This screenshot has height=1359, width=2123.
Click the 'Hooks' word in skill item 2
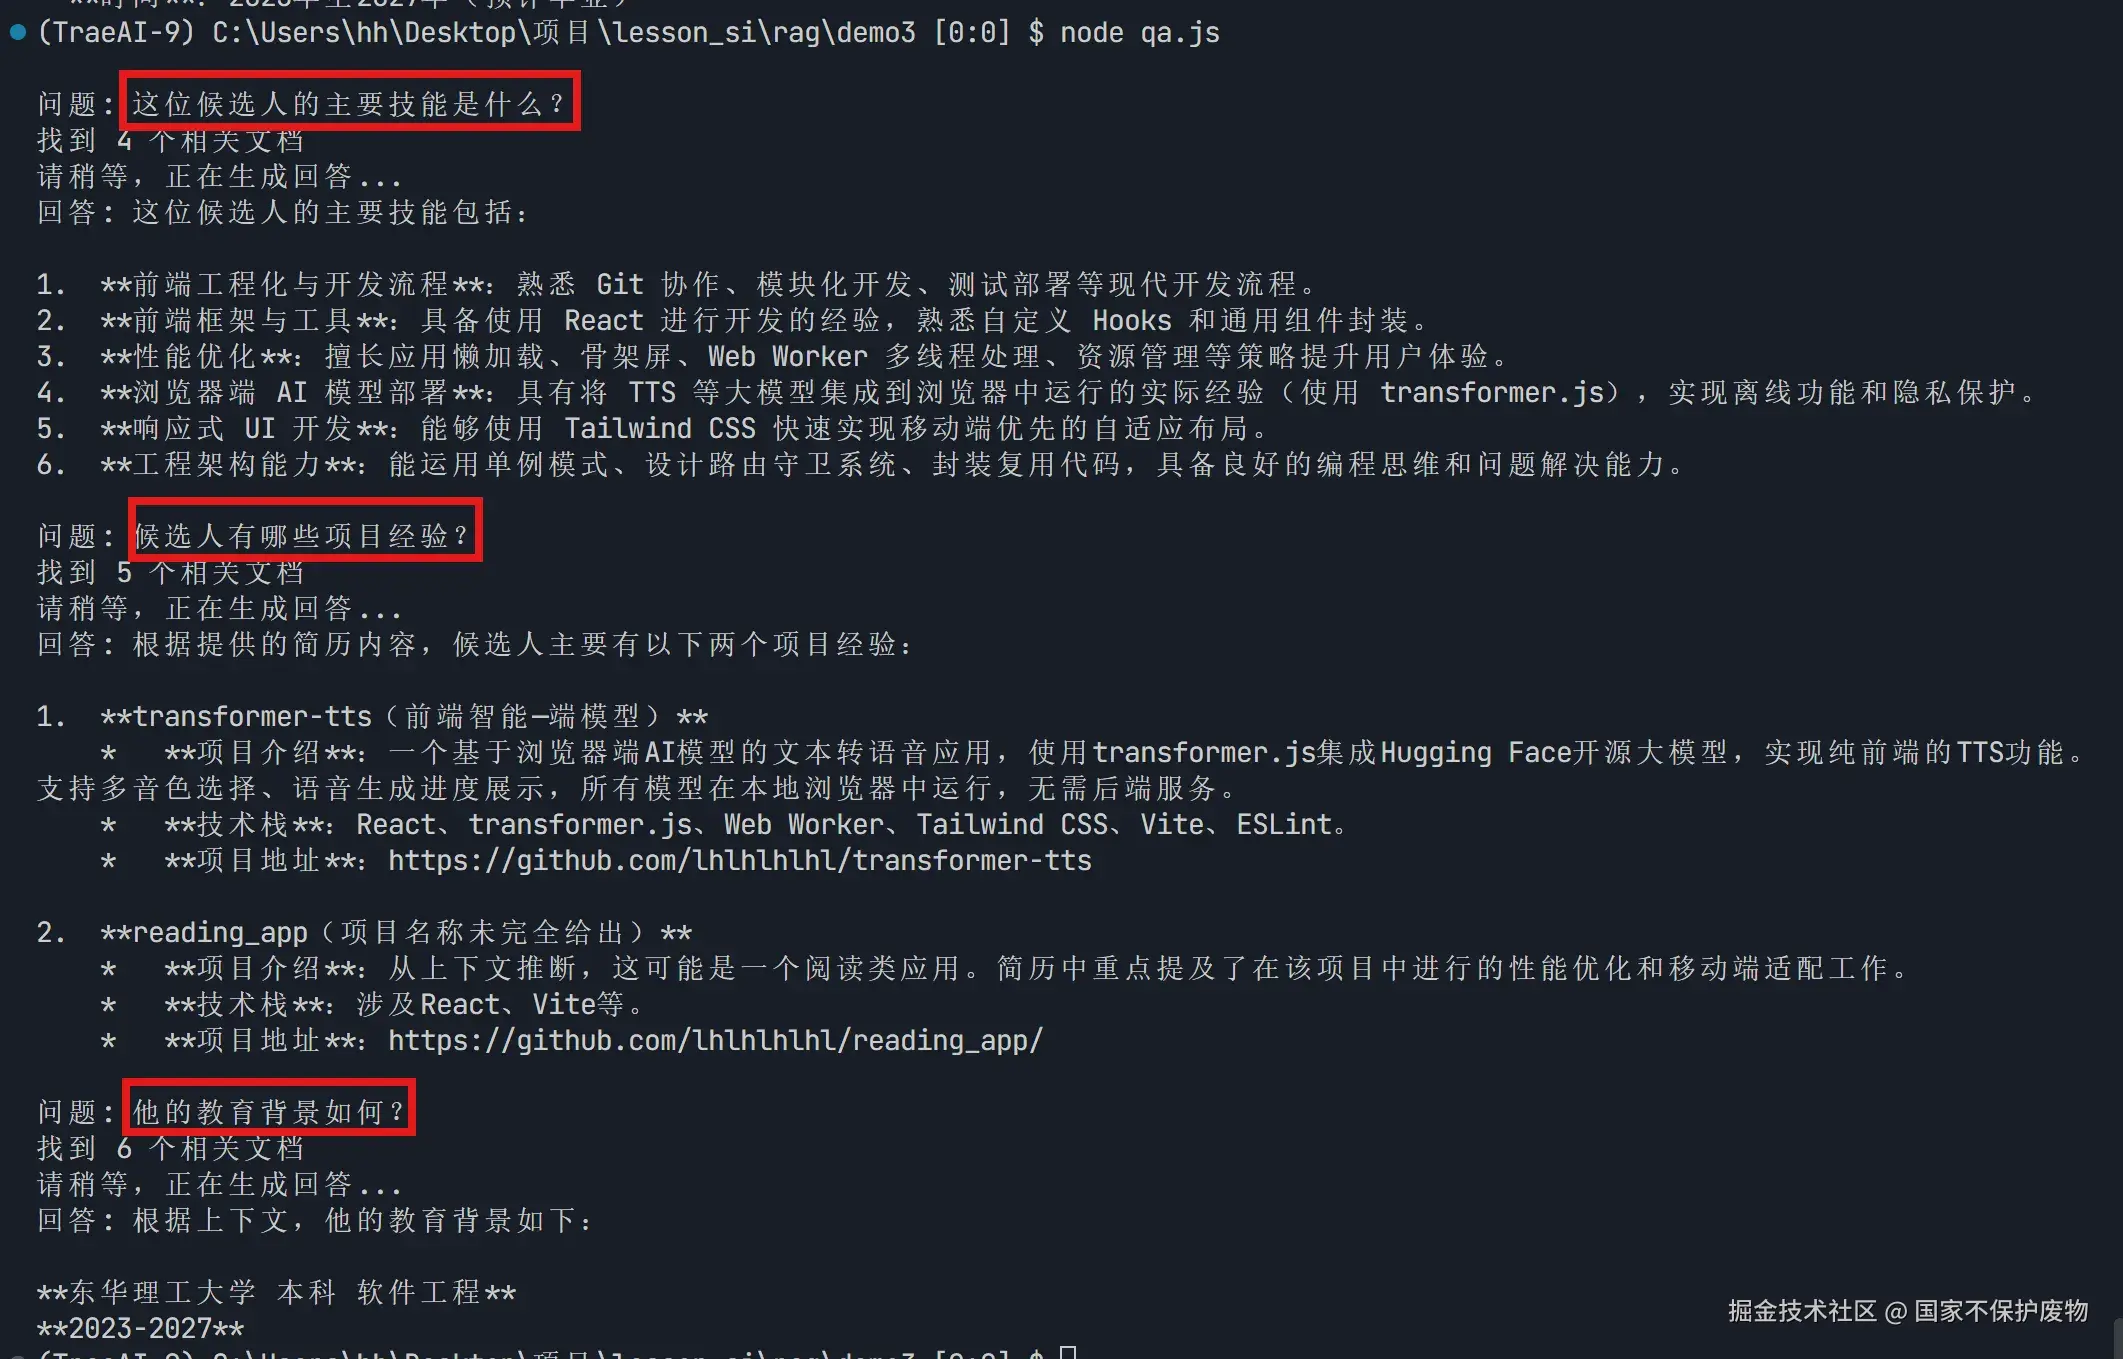[x=1132, y=320]
